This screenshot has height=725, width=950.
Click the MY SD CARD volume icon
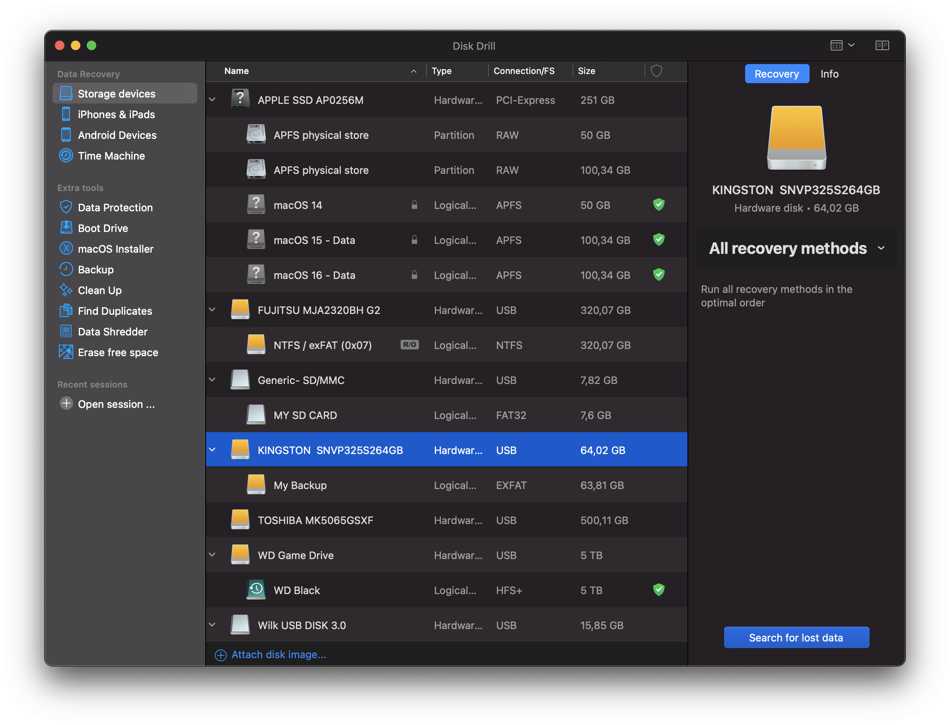(256, 415)
